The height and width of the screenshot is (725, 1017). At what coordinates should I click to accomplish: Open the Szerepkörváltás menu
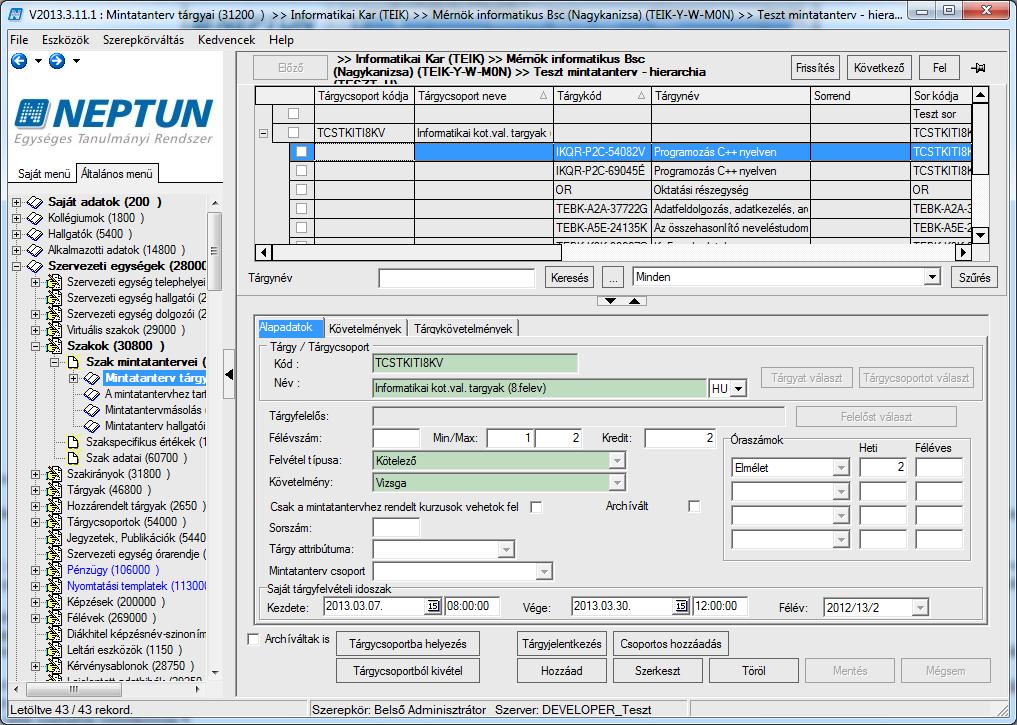[143, 40]
